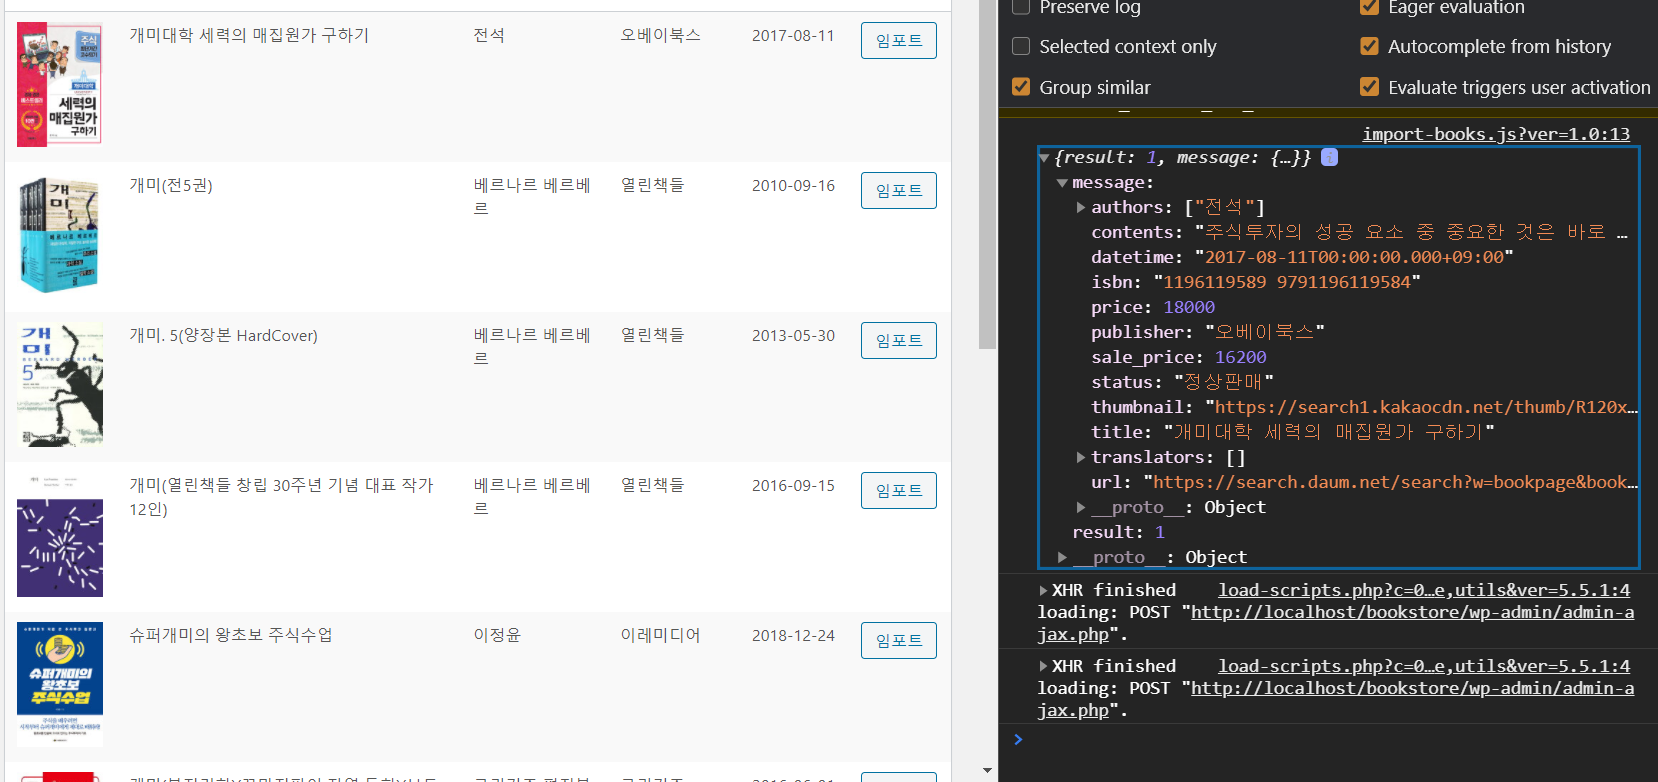Open cover thumbnail of 개미대학 세력의 매집원가 구하기
The height and width of the screenshot is (782, 1658).
click(60, 84)
